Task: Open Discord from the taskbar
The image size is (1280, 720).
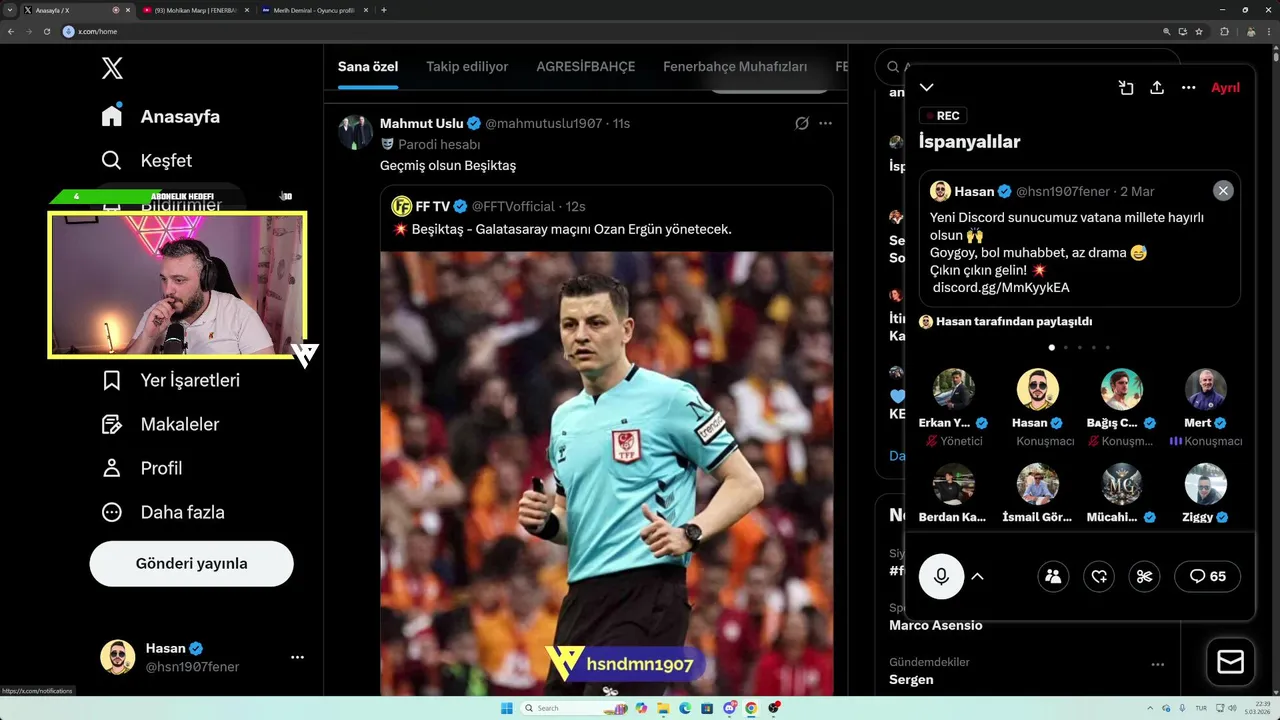Action: tap(729, 708)
